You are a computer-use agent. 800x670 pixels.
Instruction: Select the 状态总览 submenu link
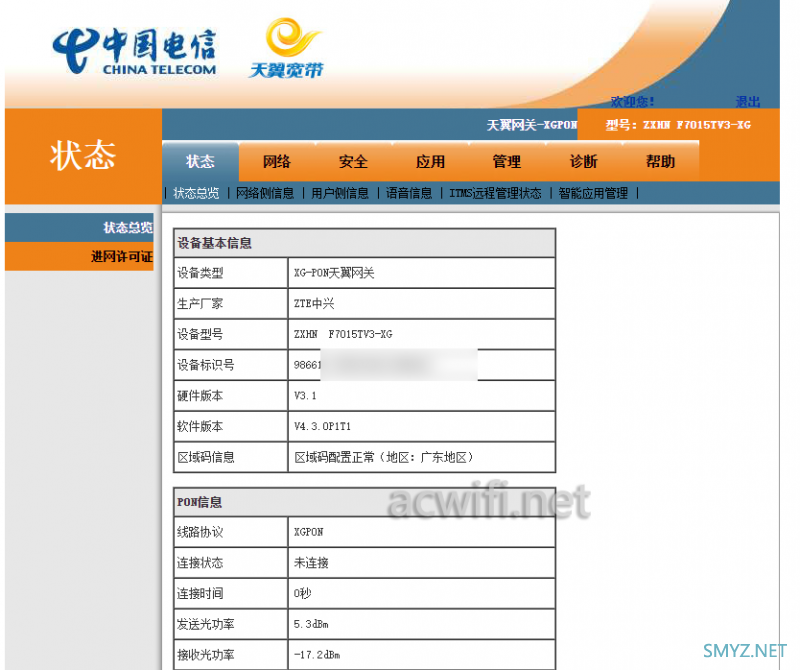pos(196,193)
